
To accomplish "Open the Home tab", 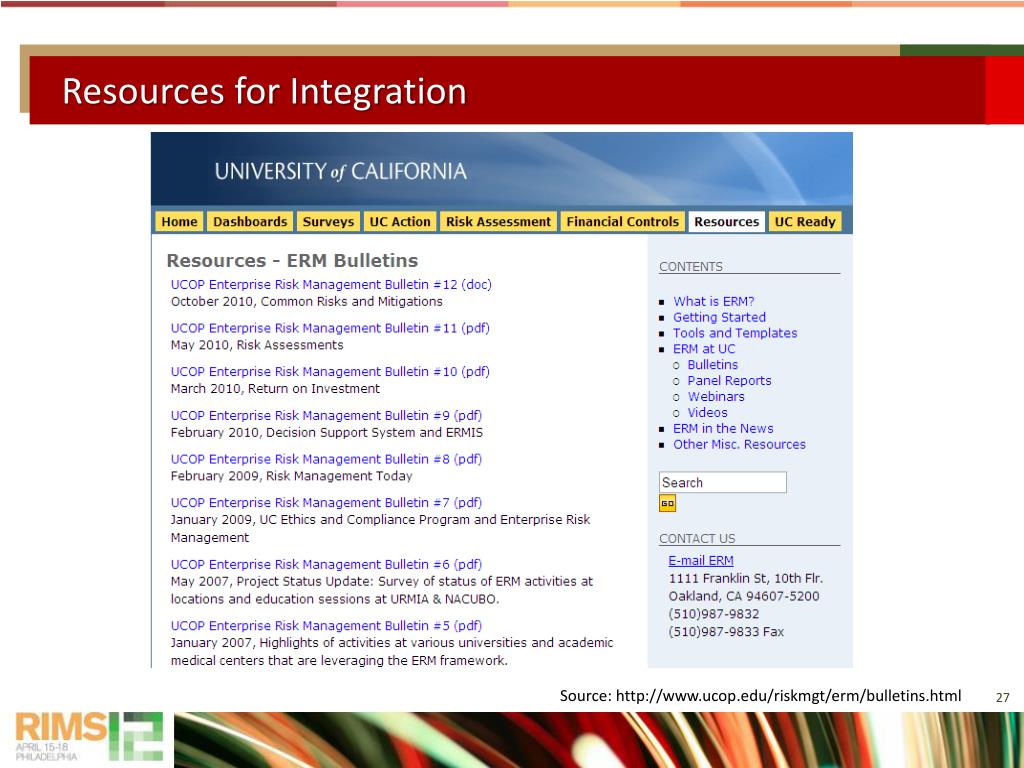I will (x=179, y=221).
